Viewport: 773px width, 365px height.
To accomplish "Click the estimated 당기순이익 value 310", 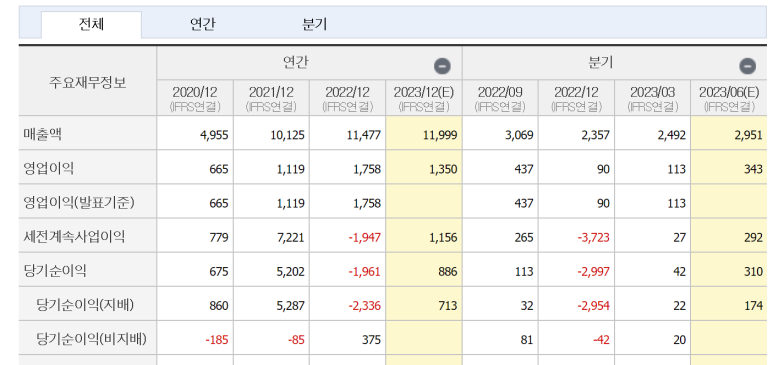I will coord(754,272).
